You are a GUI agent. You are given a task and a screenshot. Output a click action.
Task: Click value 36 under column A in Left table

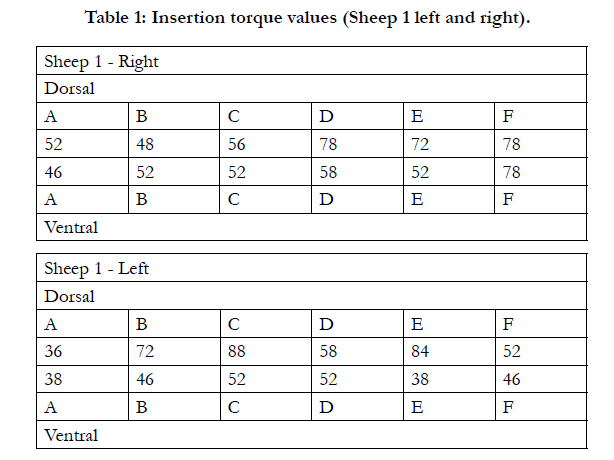pyautogui.click(x=53, y=351)
